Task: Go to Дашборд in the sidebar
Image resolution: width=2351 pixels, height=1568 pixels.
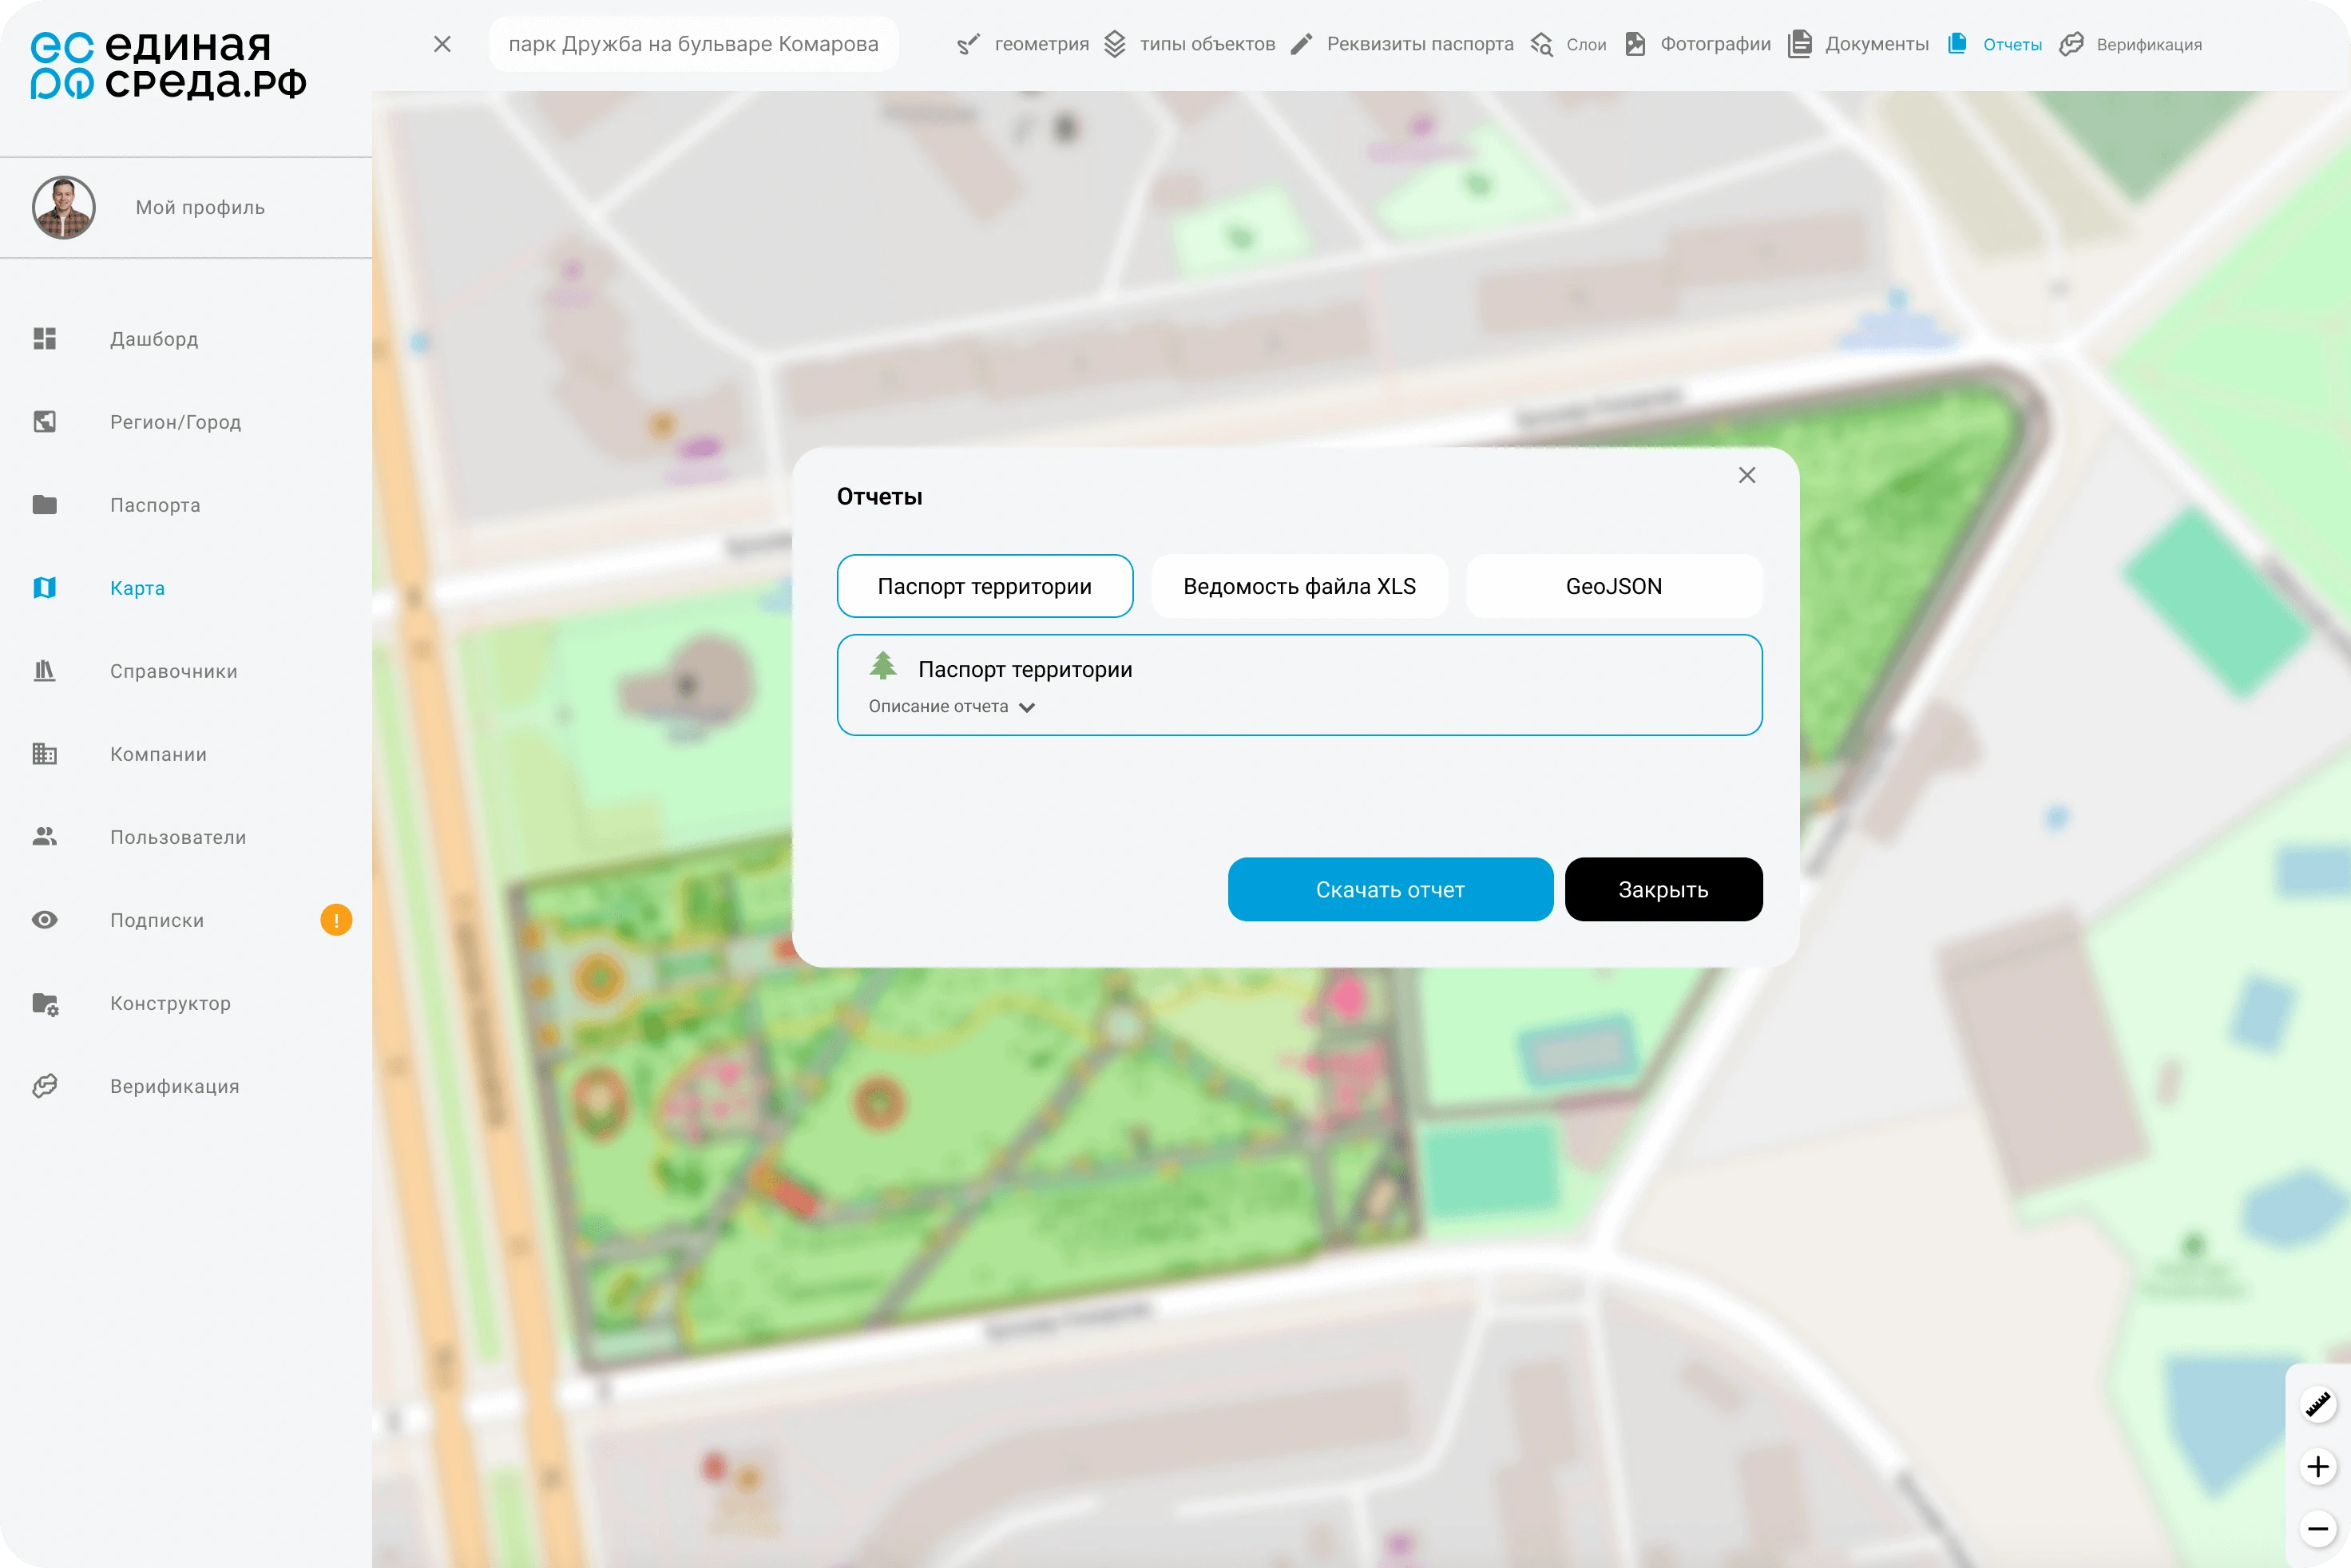Action: (x=154, y=339)
